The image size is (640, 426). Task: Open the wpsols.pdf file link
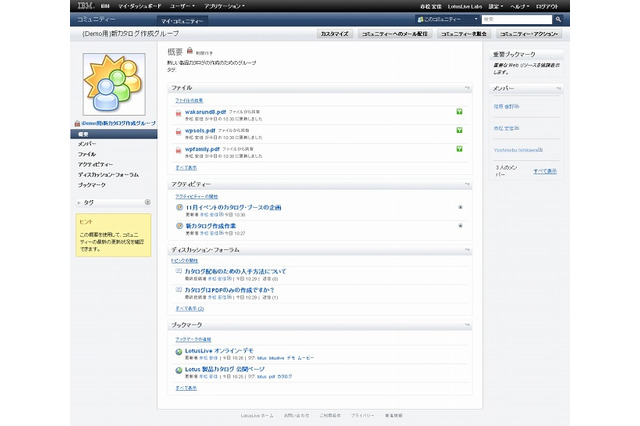click(200, 130)
